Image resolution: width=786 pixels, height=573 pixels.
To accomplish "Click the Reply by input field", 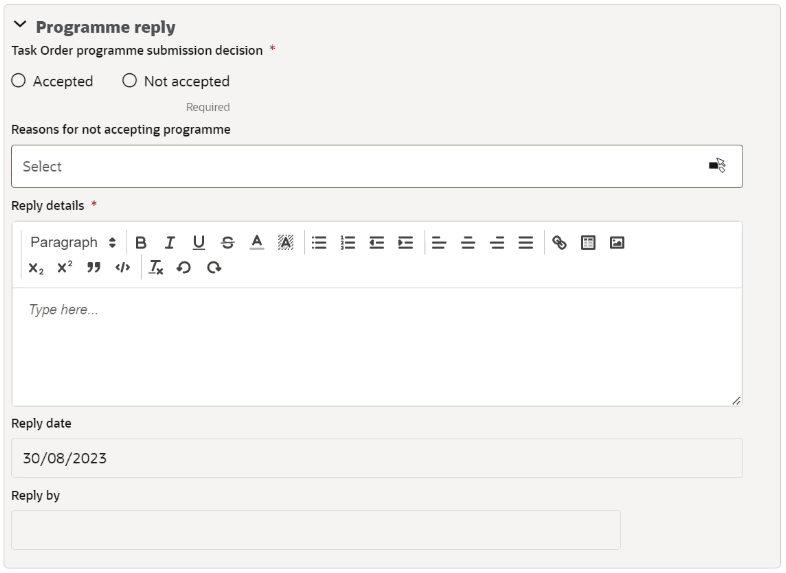I will pyautogui.click(x=316, y=530).
